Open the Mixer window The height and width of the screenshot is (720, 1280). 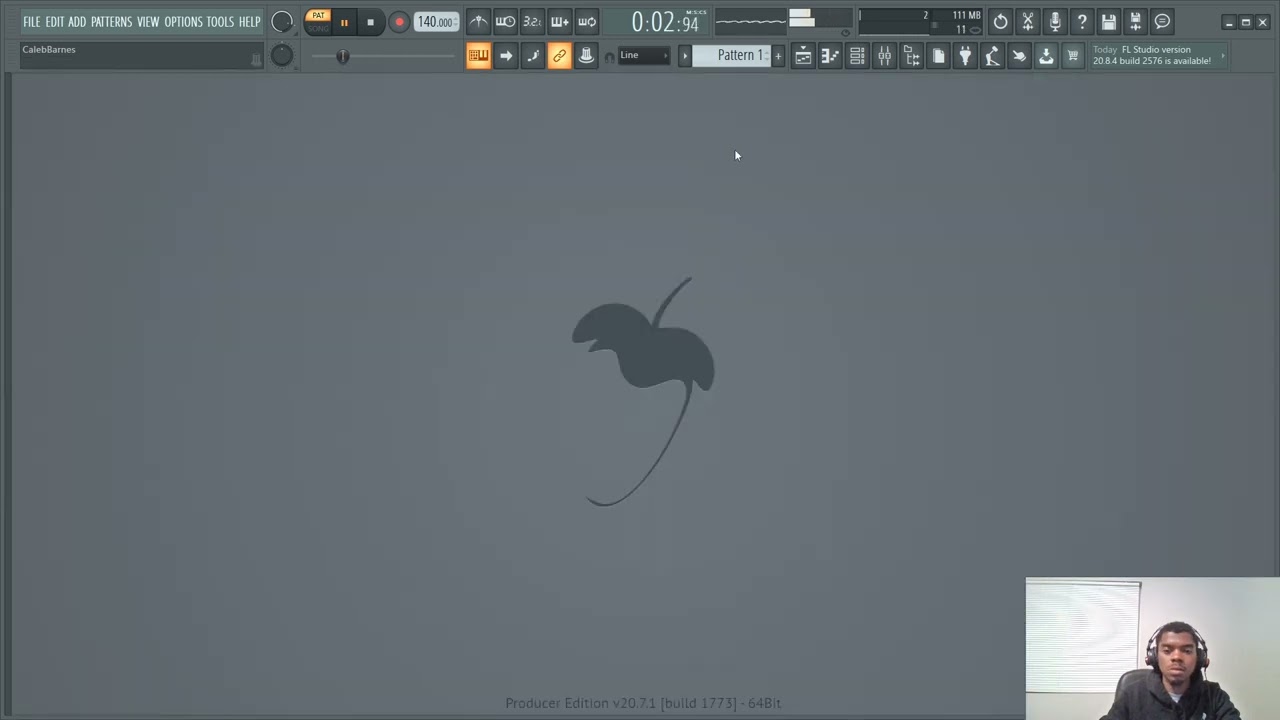coord(884,56)
